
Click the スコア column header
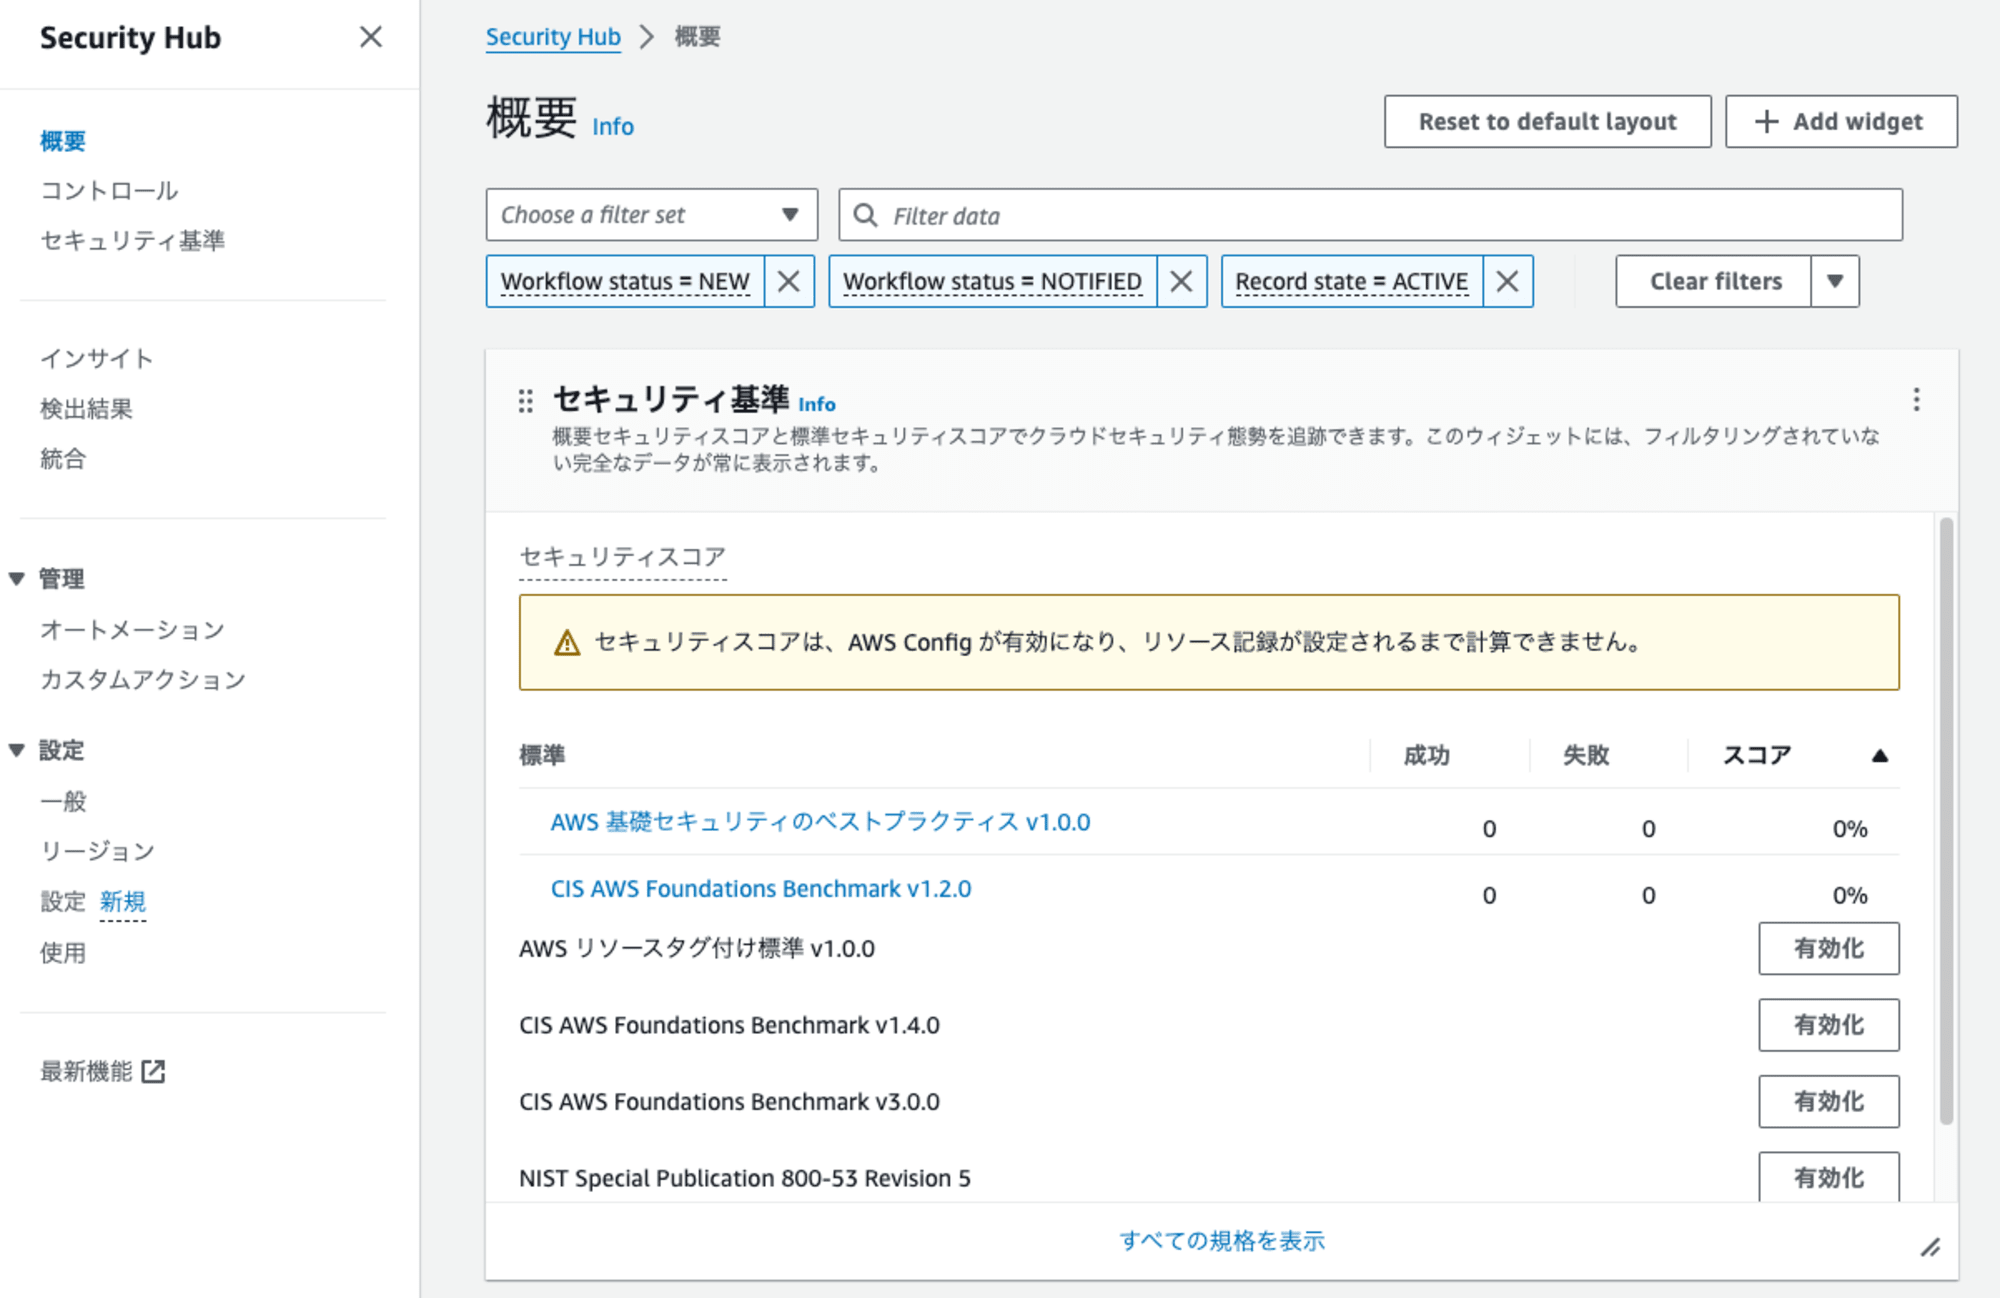[x=1756, y=755]
